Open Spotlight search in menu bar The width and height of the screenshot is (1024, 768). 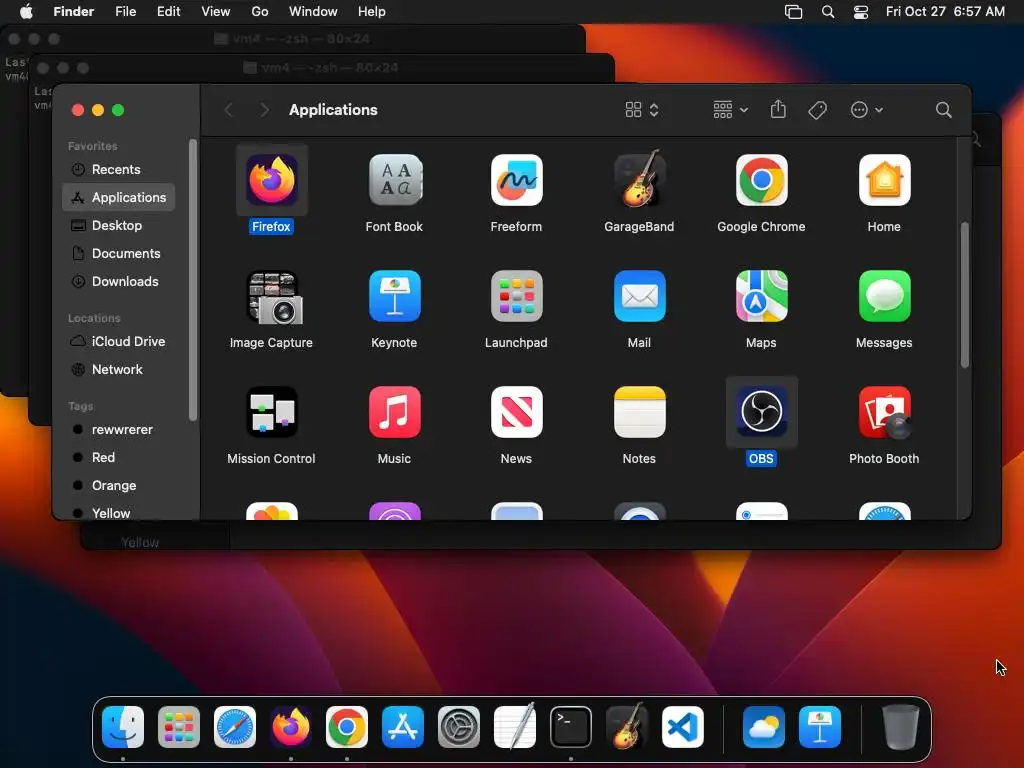pos(827,11)
